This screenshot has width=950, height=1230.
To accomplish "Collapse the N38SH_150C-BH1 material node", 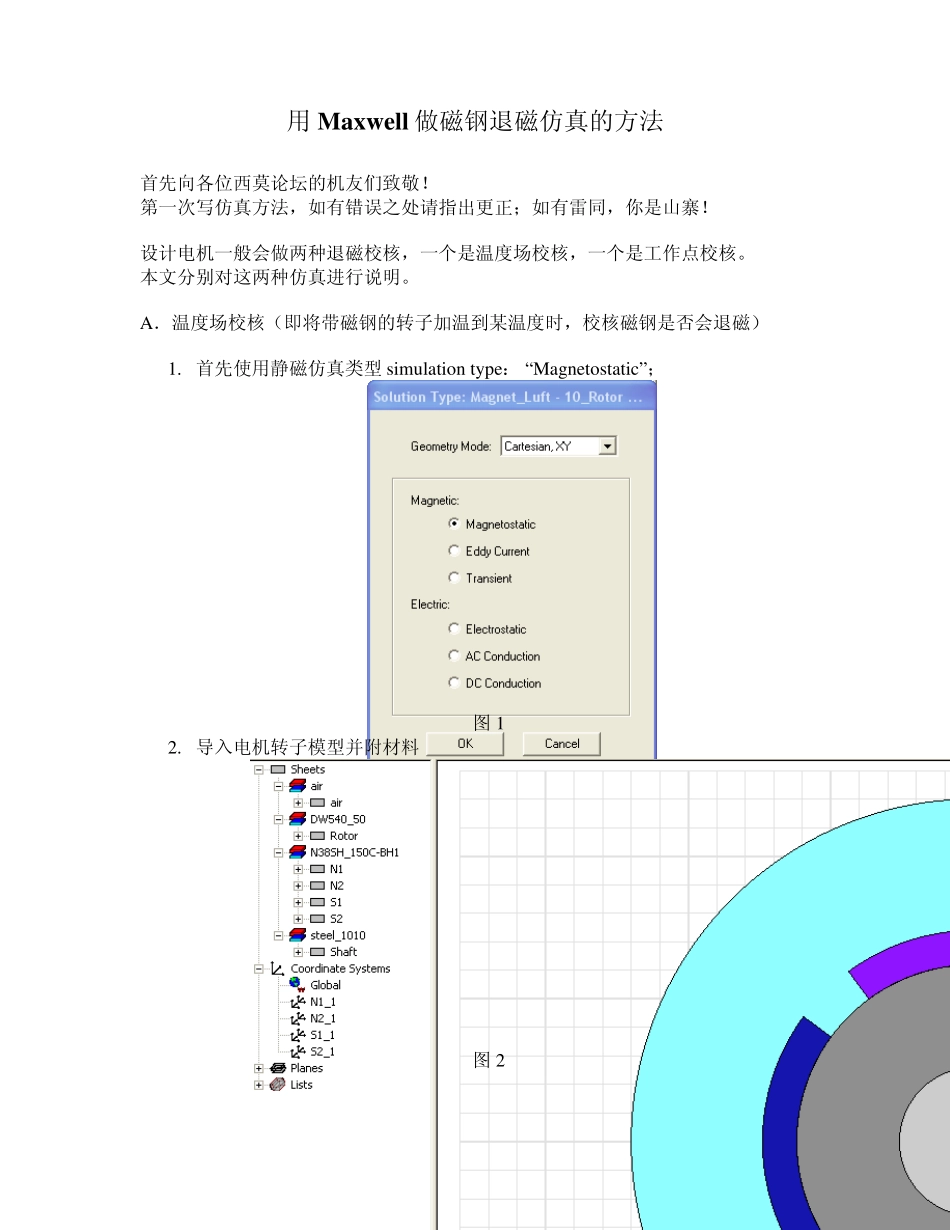I will (x=279, y=853).
